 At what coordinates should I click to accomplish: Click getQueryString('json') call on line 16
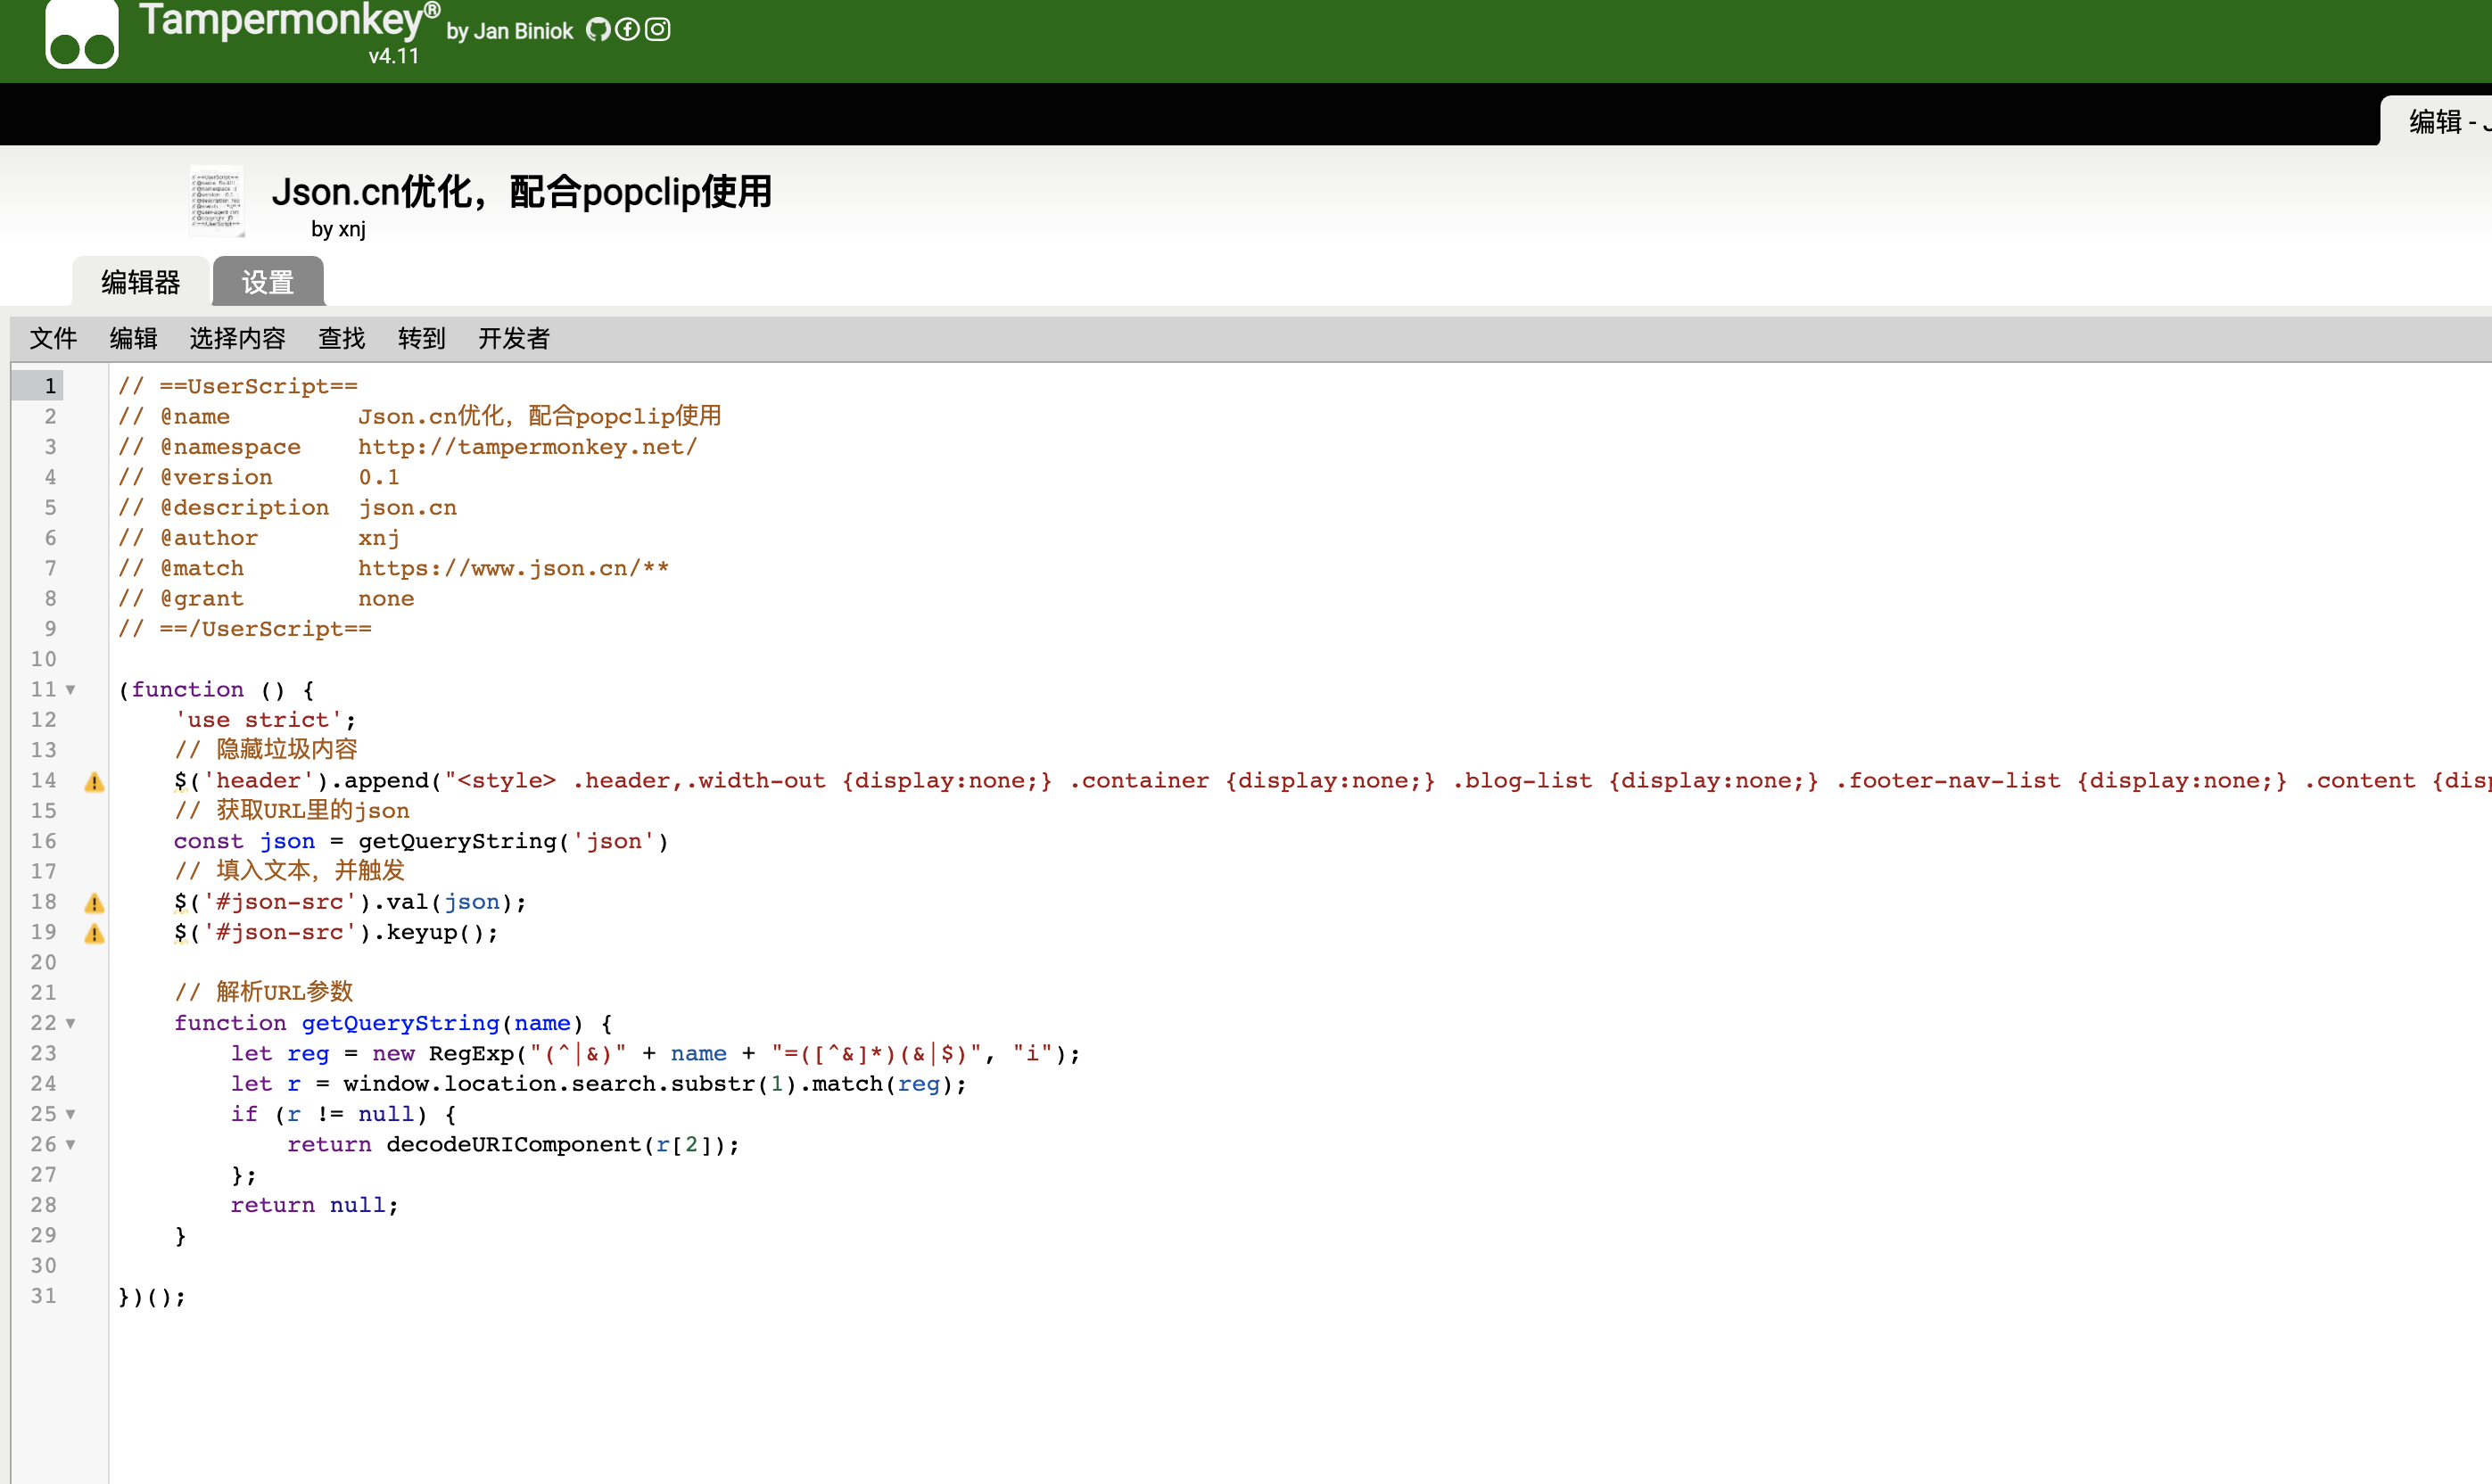coord(513,841)
